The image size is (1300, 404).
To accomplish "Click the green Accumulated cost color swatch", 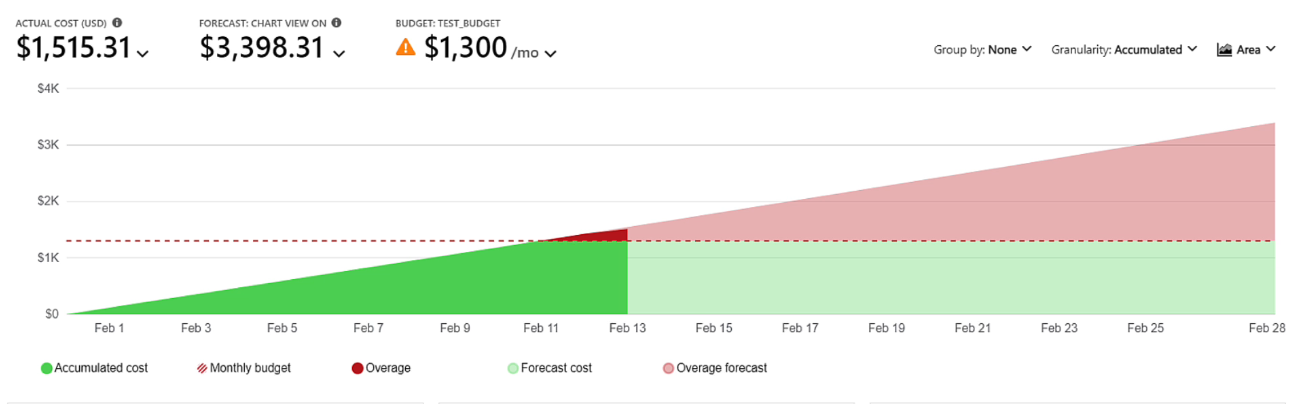I will coord(46,368).
